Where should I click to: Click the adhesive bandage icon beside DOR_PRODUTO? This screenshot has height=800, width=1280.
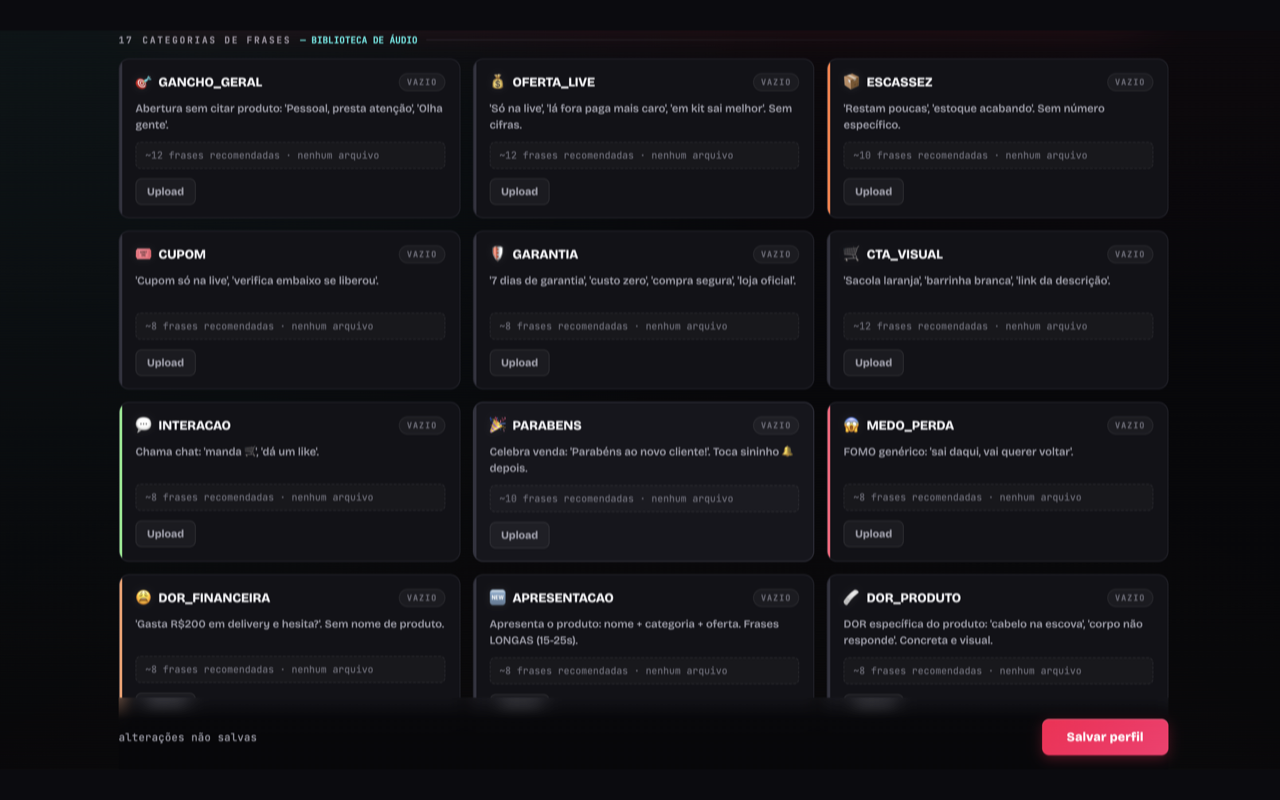coord(851,597)
